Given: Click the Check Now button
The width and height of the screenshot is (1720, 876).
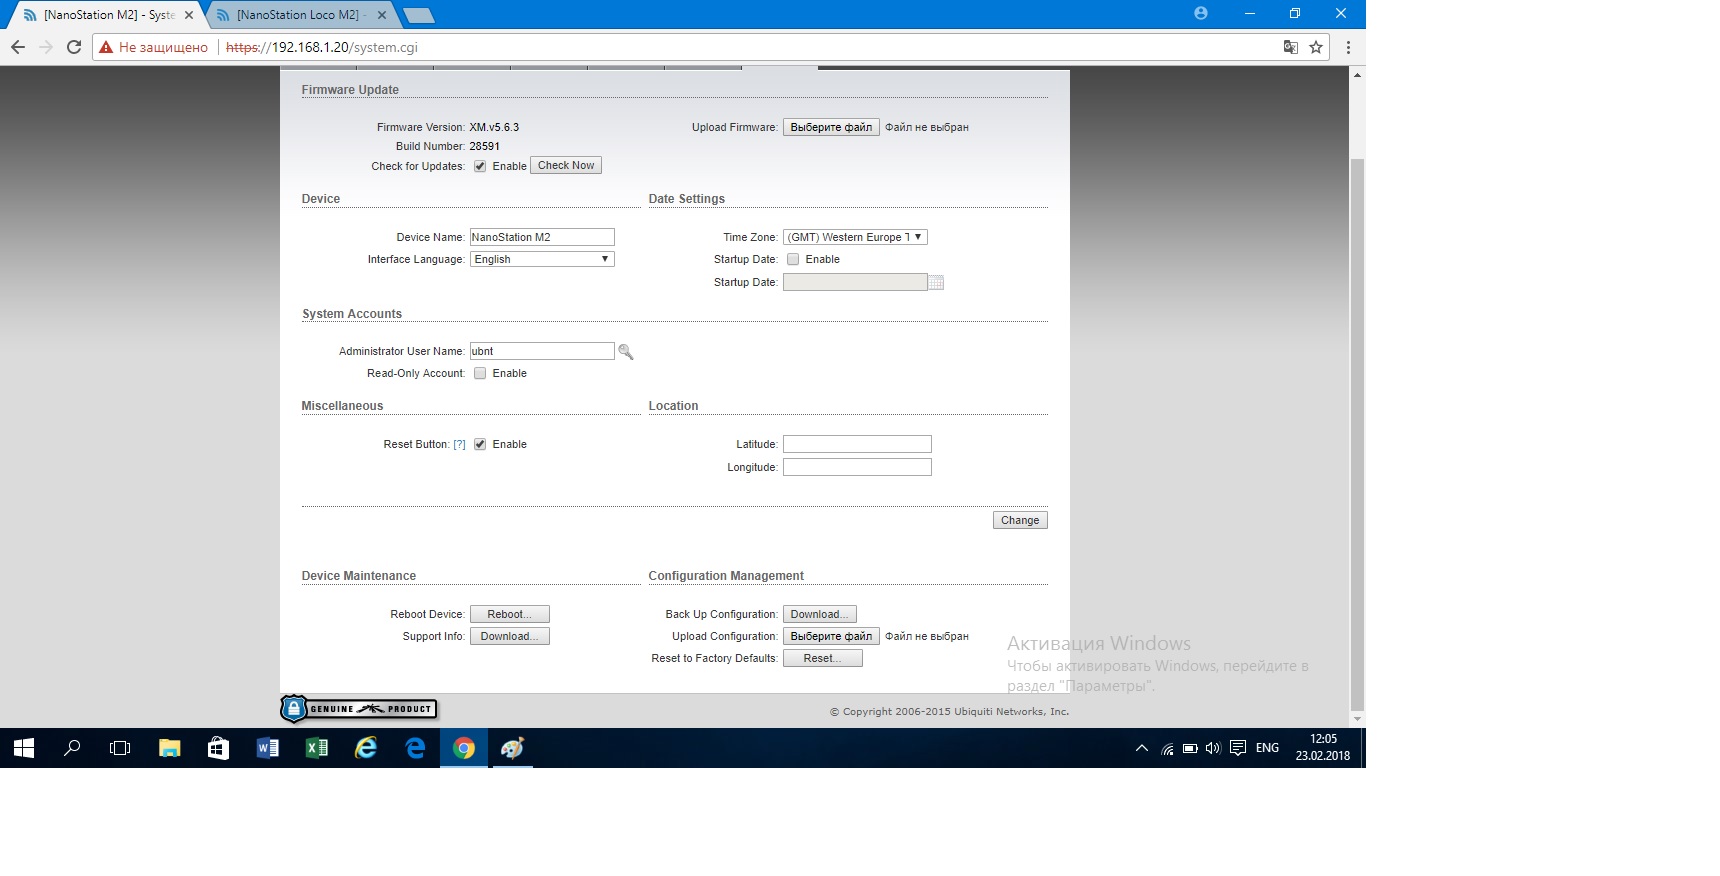Looking at the screenshot, I should pos(566,166).
